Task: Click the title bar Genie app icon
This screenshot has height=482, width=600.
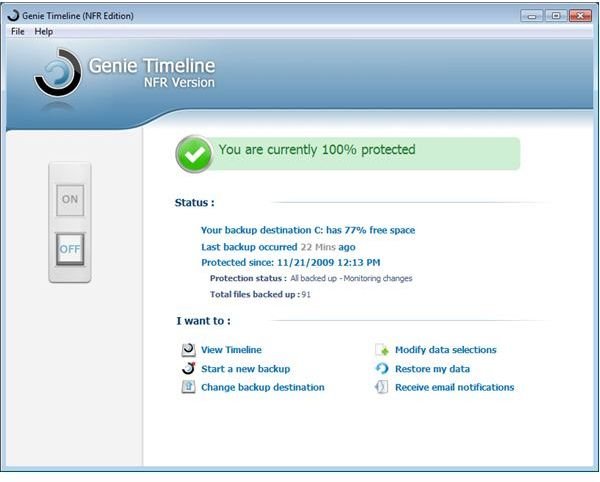Action: click(x=13, y=16)
